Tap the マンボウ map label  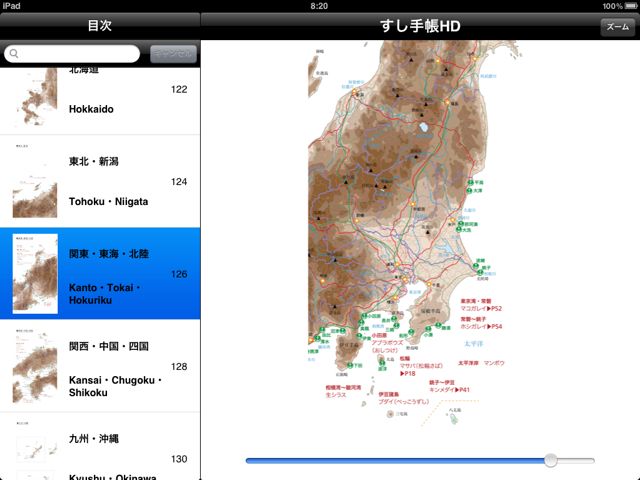[494, 363]
